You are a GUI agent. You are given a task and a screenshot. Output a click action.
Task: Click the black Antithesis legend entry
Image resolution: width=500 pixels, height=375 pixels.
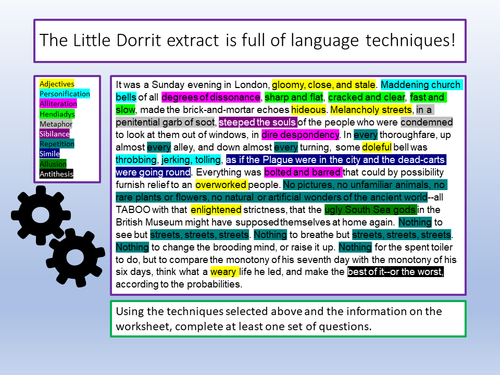click(x=56, y=174)
